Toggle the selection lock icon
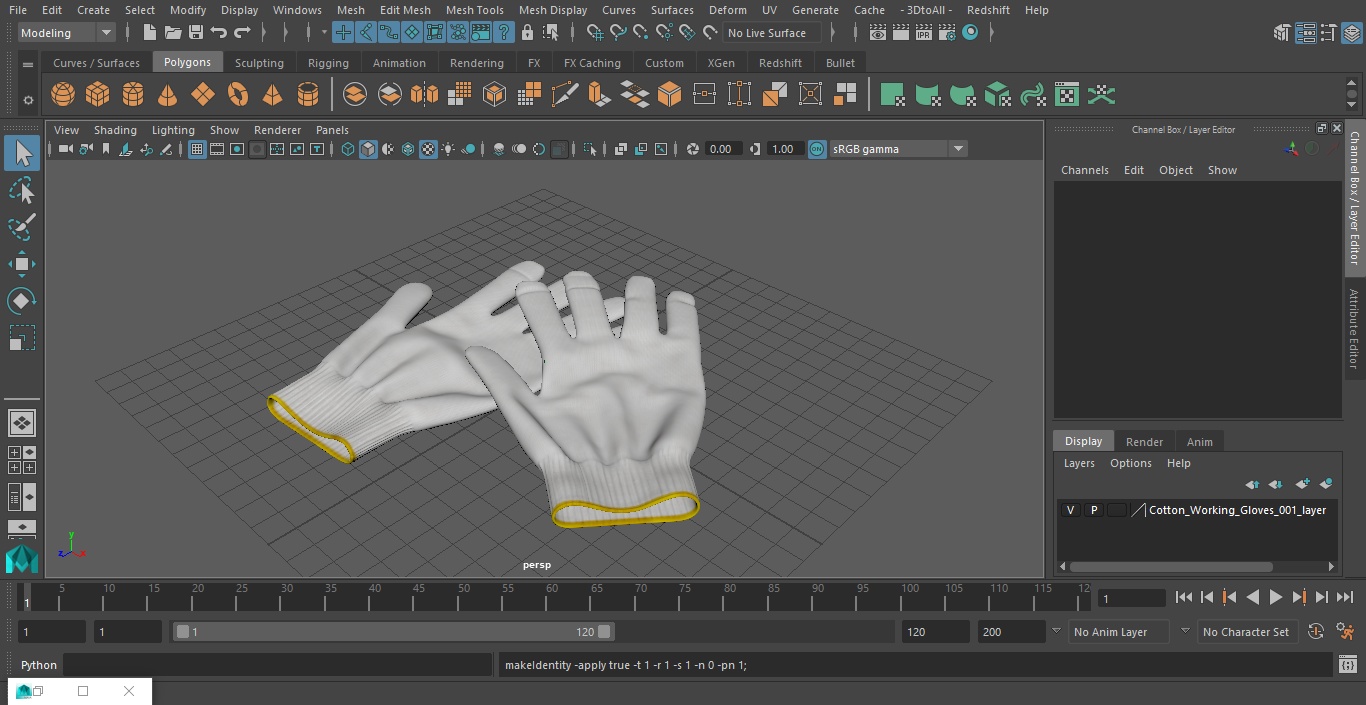This screenshot has height=705, width=1366. click(x=527, y=33)
